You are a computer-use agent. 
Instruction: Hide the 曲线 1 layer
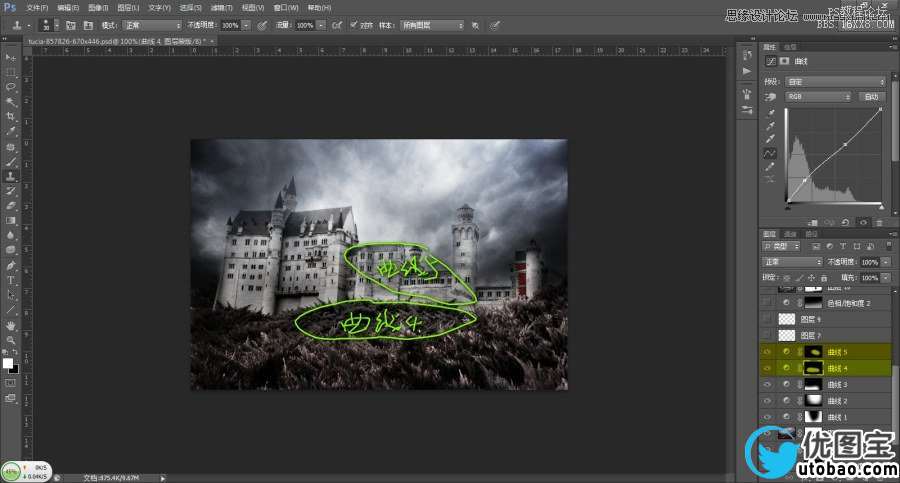click(x=767, y=417)
